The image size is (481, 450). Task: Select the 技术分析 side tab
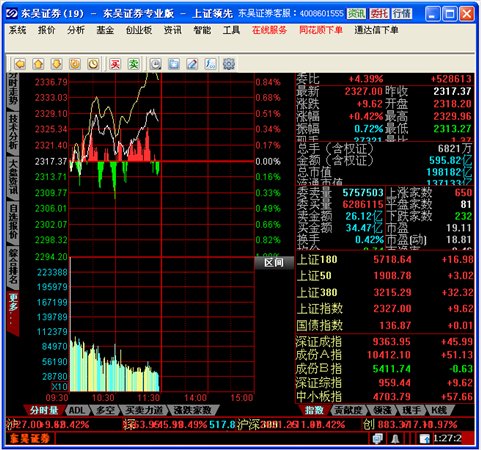[13, 132]
